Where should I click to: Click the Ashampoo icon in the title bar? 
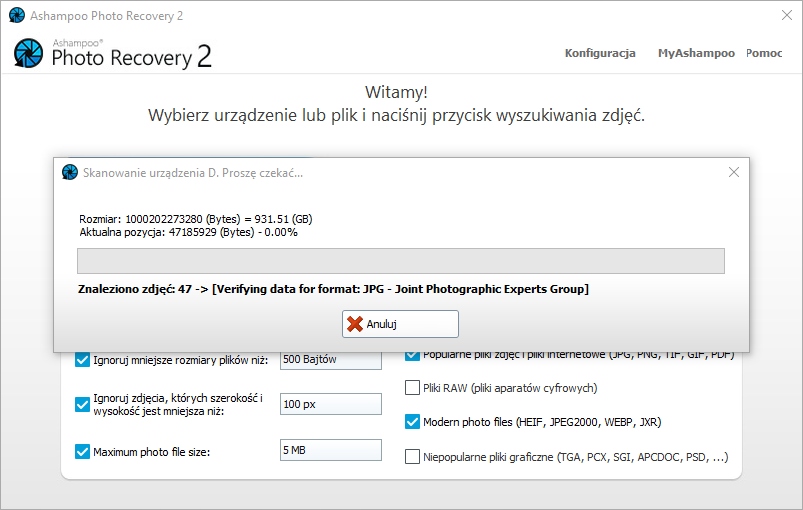coord(16,16)
